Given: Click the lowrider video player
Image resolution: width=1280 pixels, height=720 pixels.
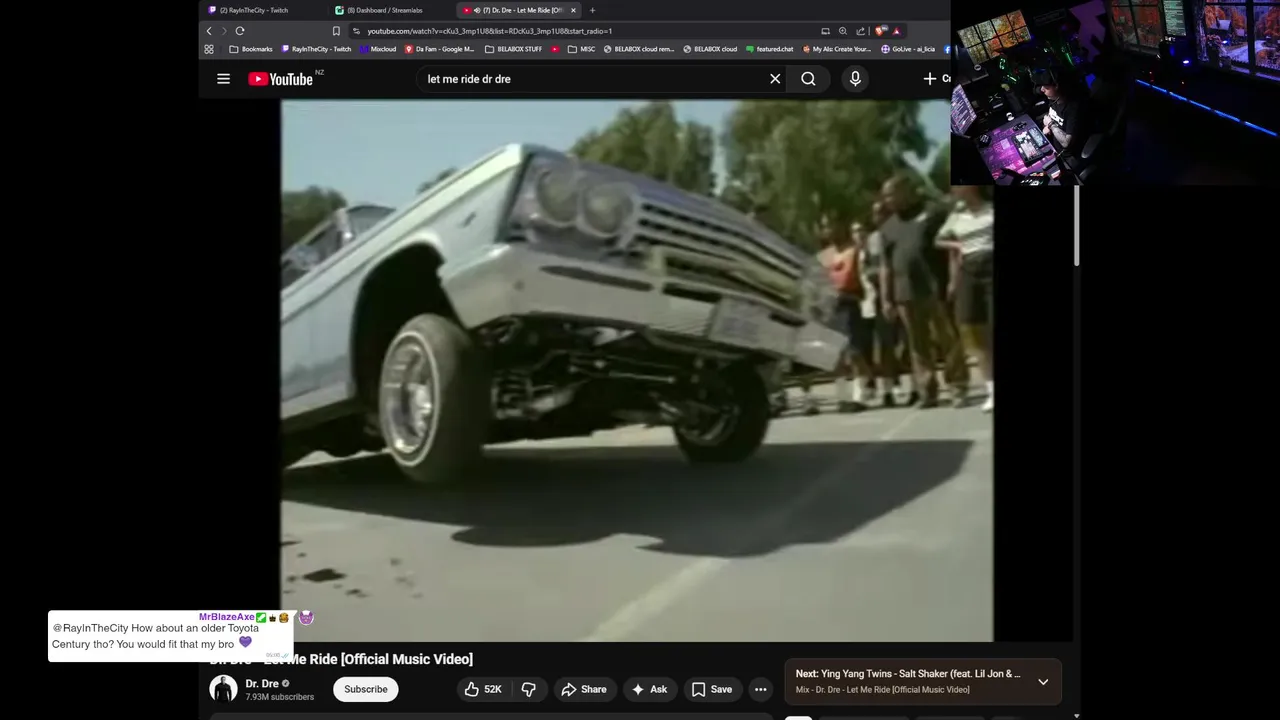Looking at the screenshot, I should (x=637, y=370).
